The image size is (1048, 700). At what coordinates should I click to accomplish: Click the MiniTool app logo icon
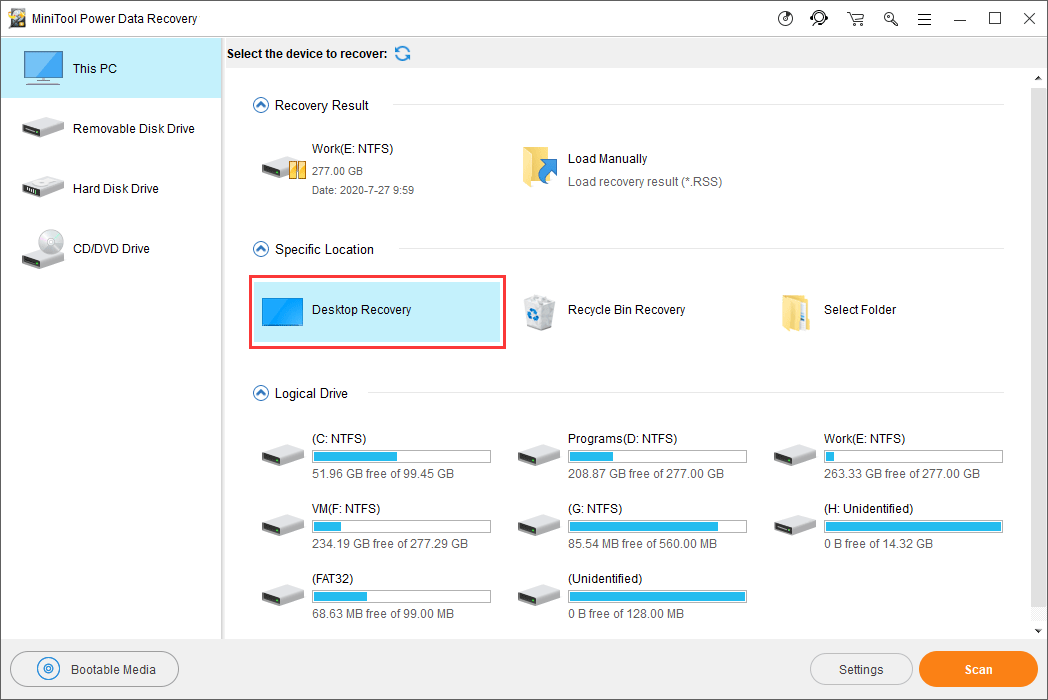pyautogui.click(x=17, y=18)
